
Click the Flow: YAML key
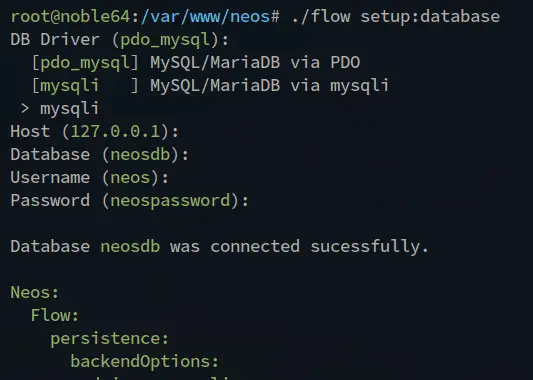[55, 315]
